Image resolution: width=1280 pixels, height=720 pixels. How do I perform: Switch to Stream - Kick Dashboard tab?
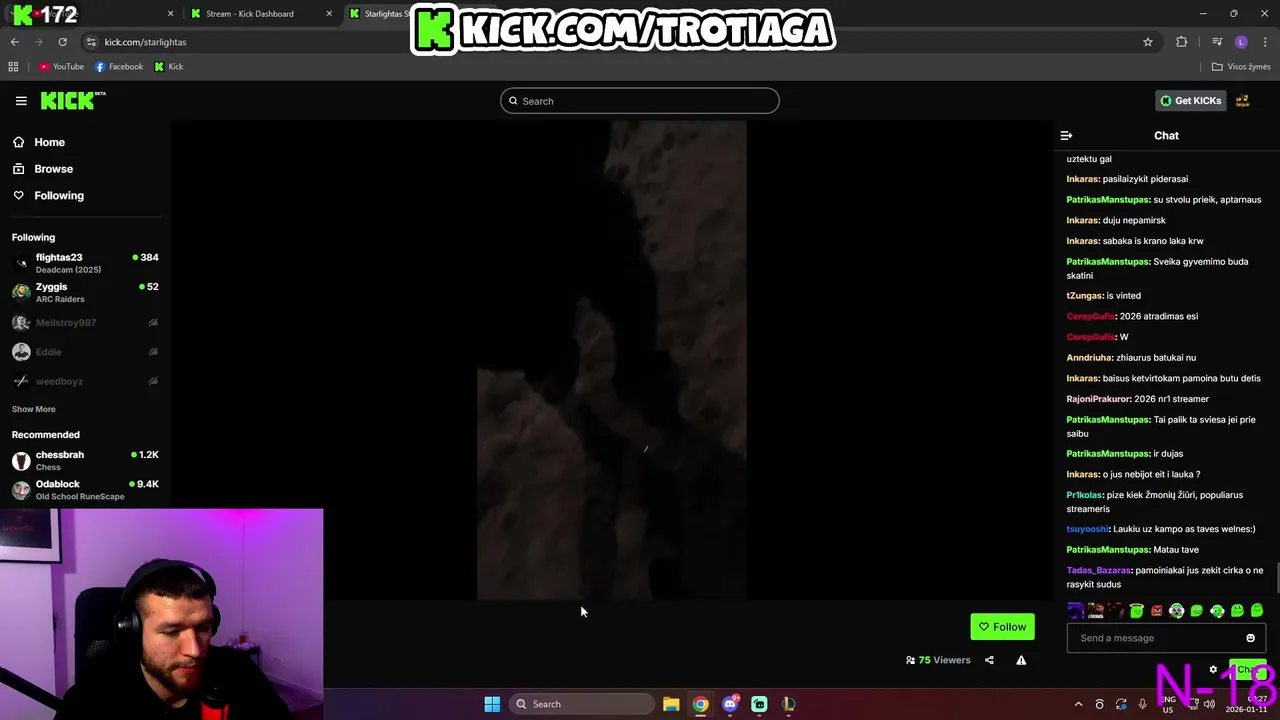click(250, 14)
